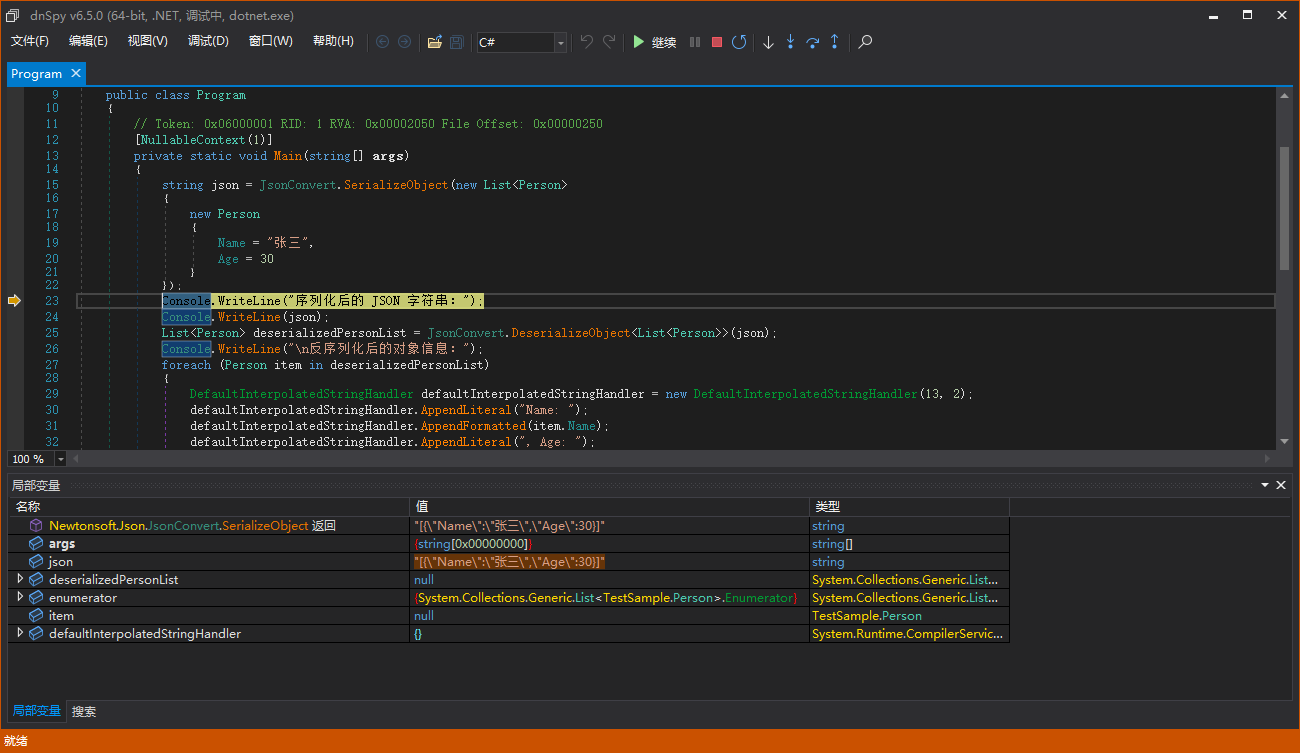Open the 调试(D) menu

coord(208,41)
